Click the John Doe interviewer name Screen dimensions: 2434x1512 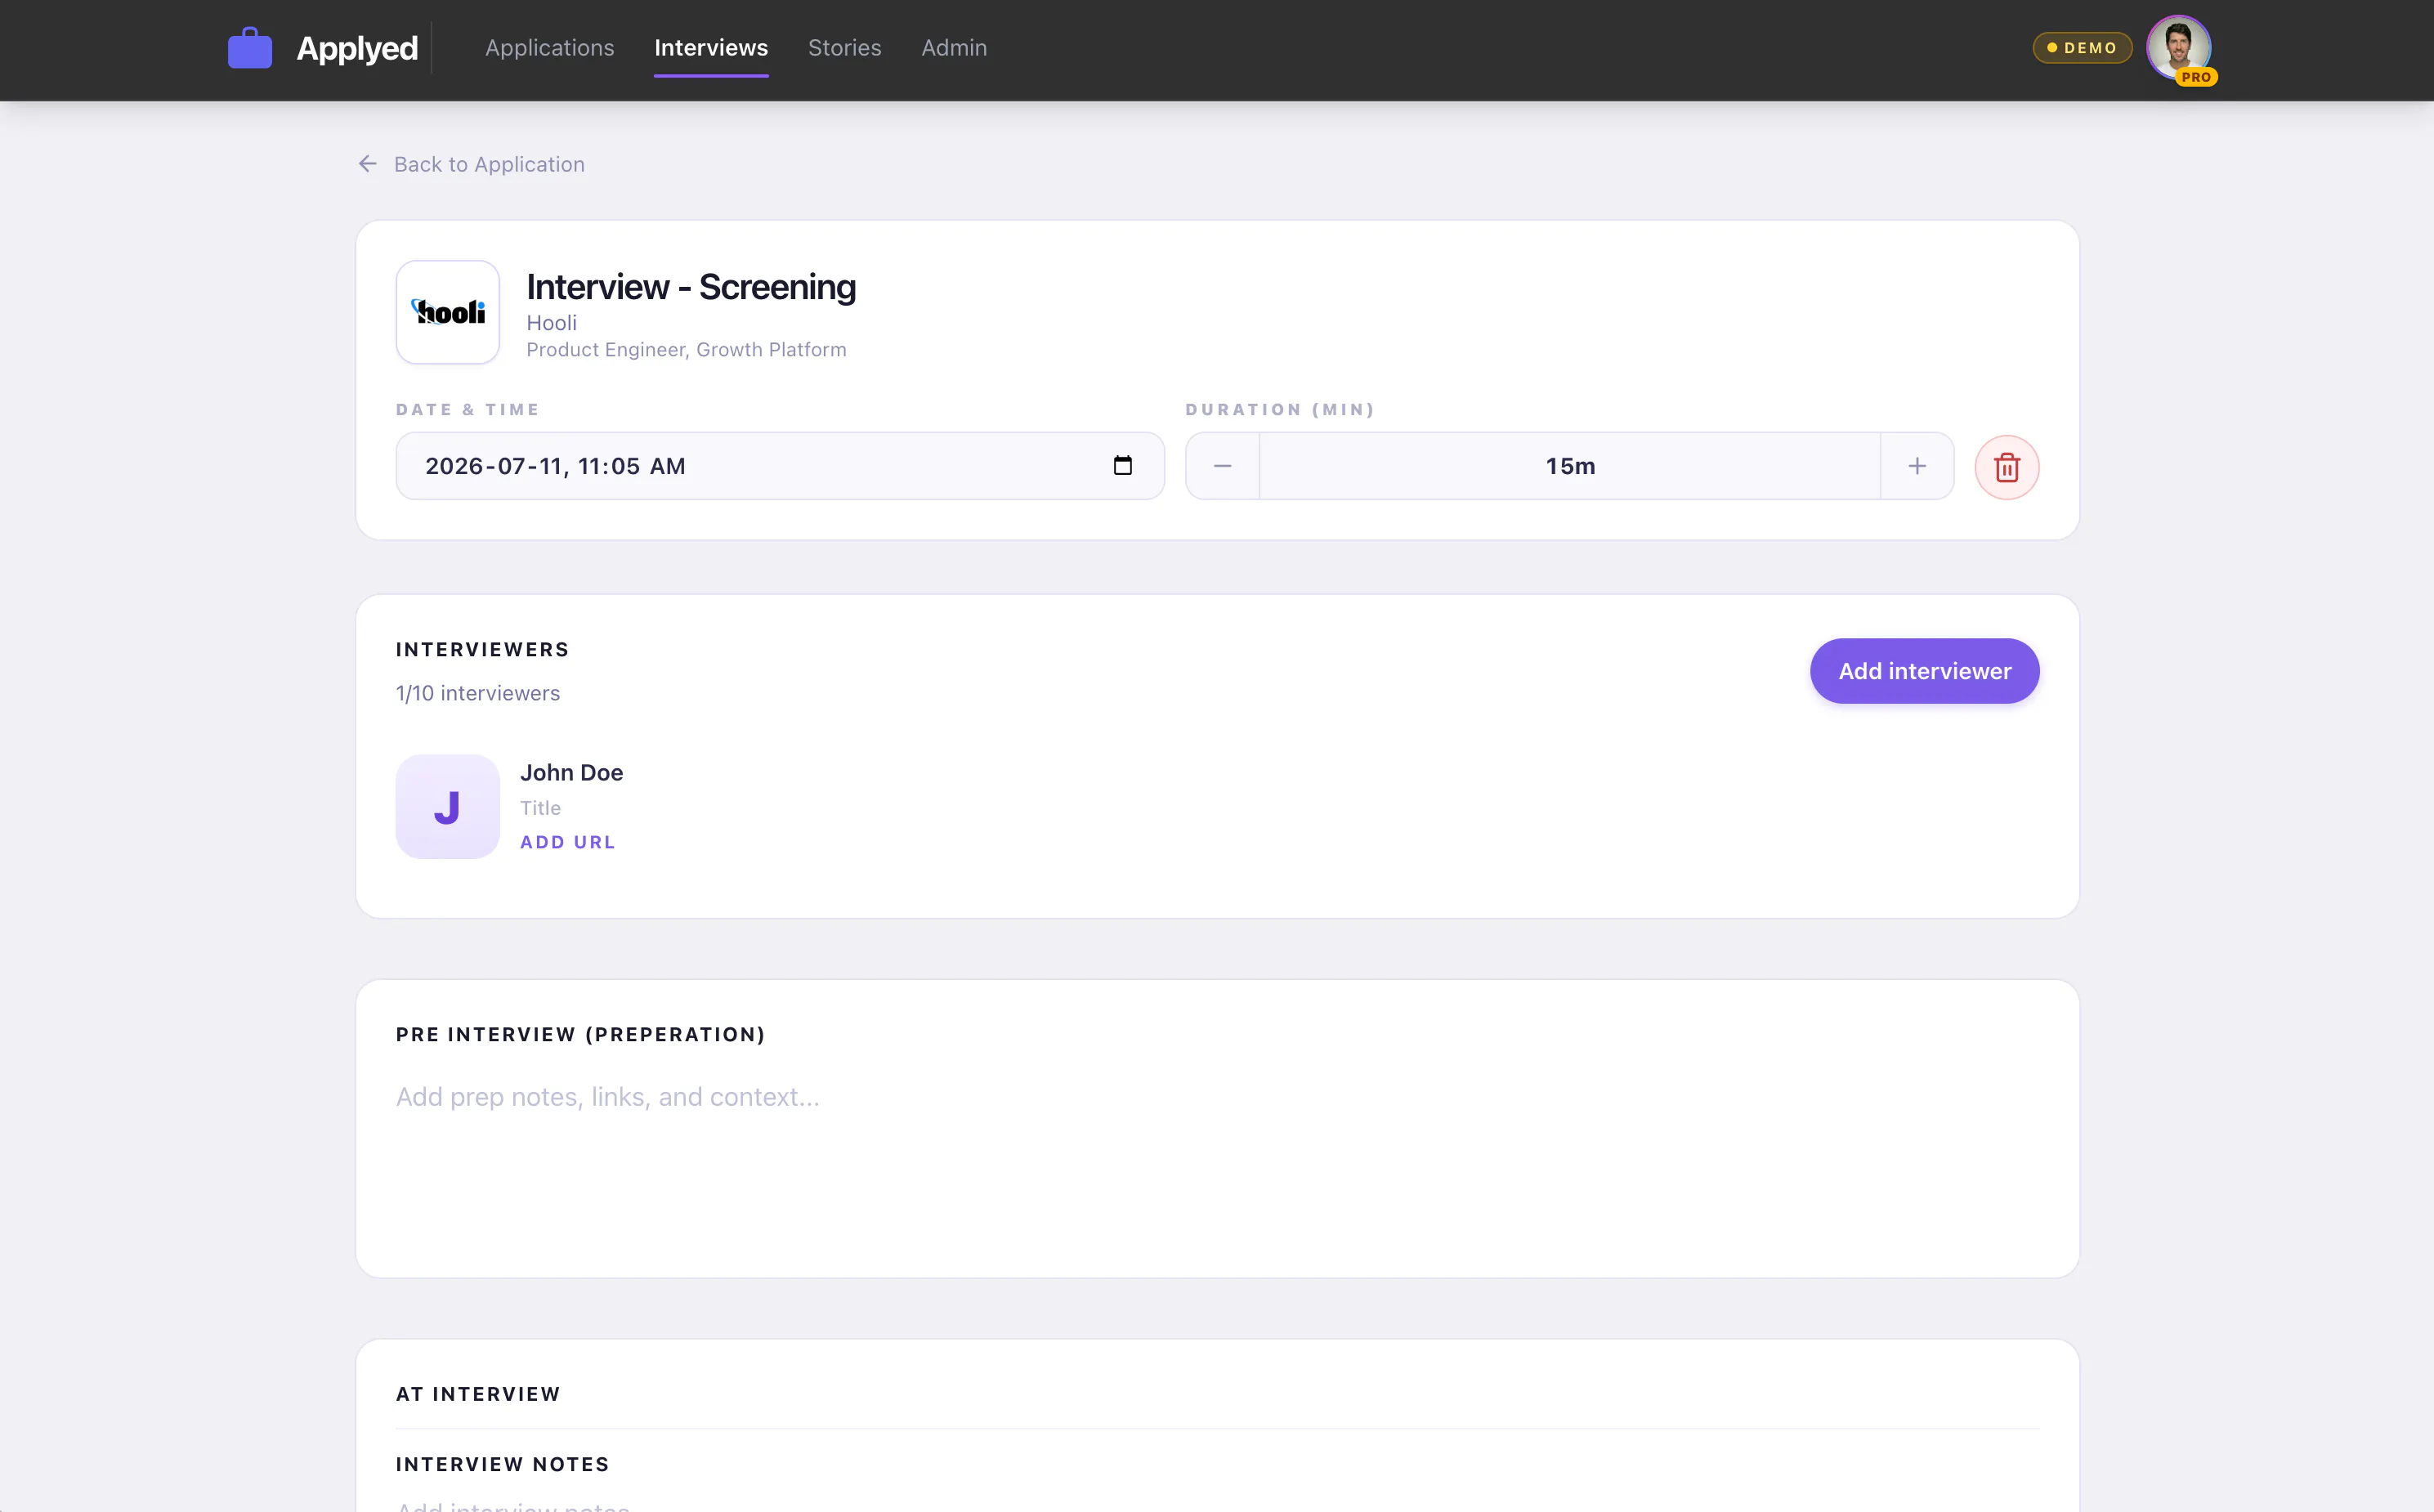coord(572,773)
